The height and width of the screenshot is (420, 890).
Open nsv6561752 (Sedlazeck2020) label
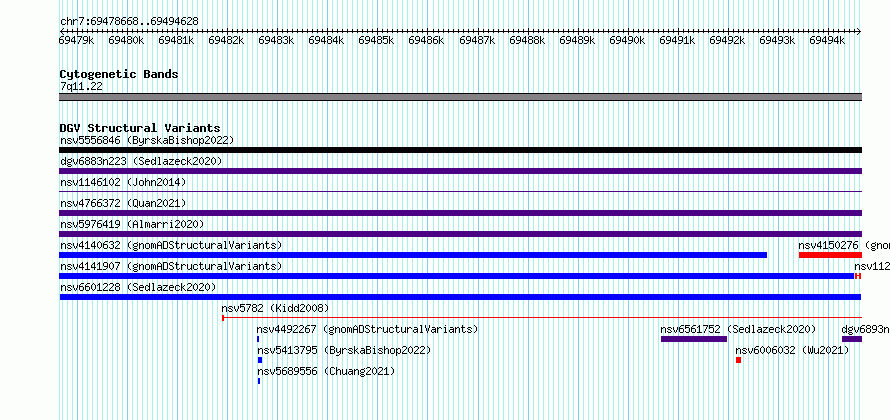tap(738, 329)
